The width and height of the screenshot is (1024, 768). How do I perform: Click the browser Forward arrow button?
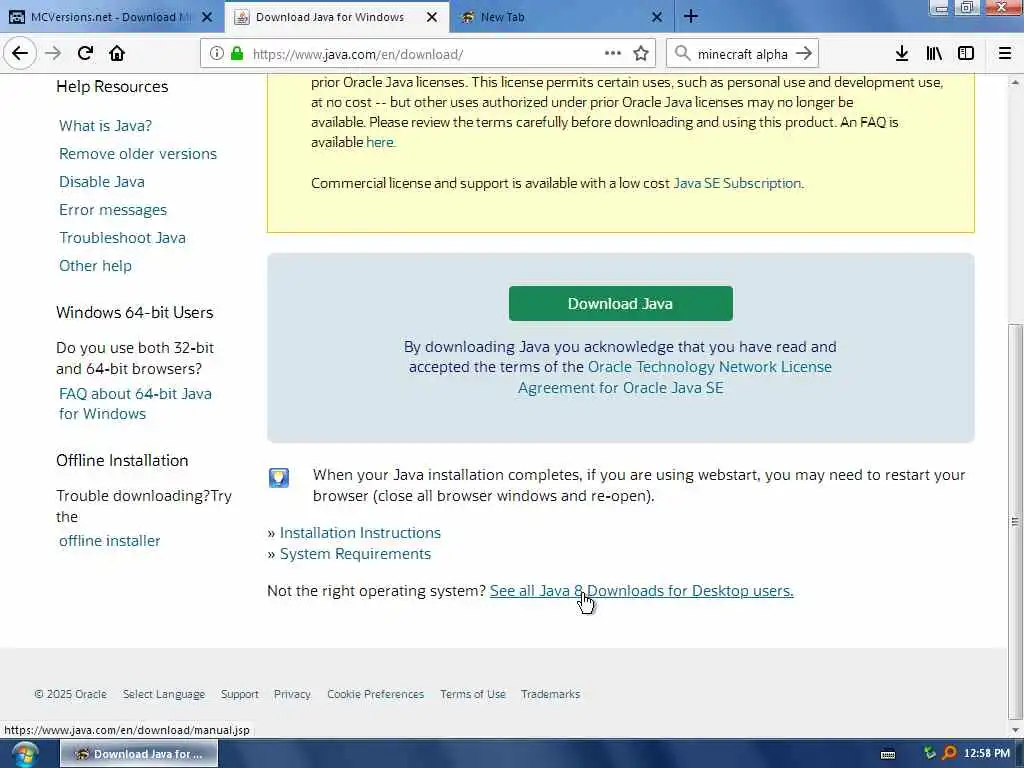(53, 54)
